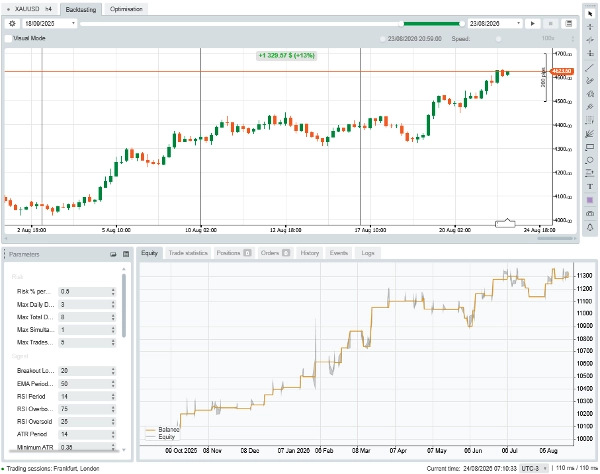600x474 pixels.
Task: Adjust the Risk % per trade stepper
Action: pos(113,292)
